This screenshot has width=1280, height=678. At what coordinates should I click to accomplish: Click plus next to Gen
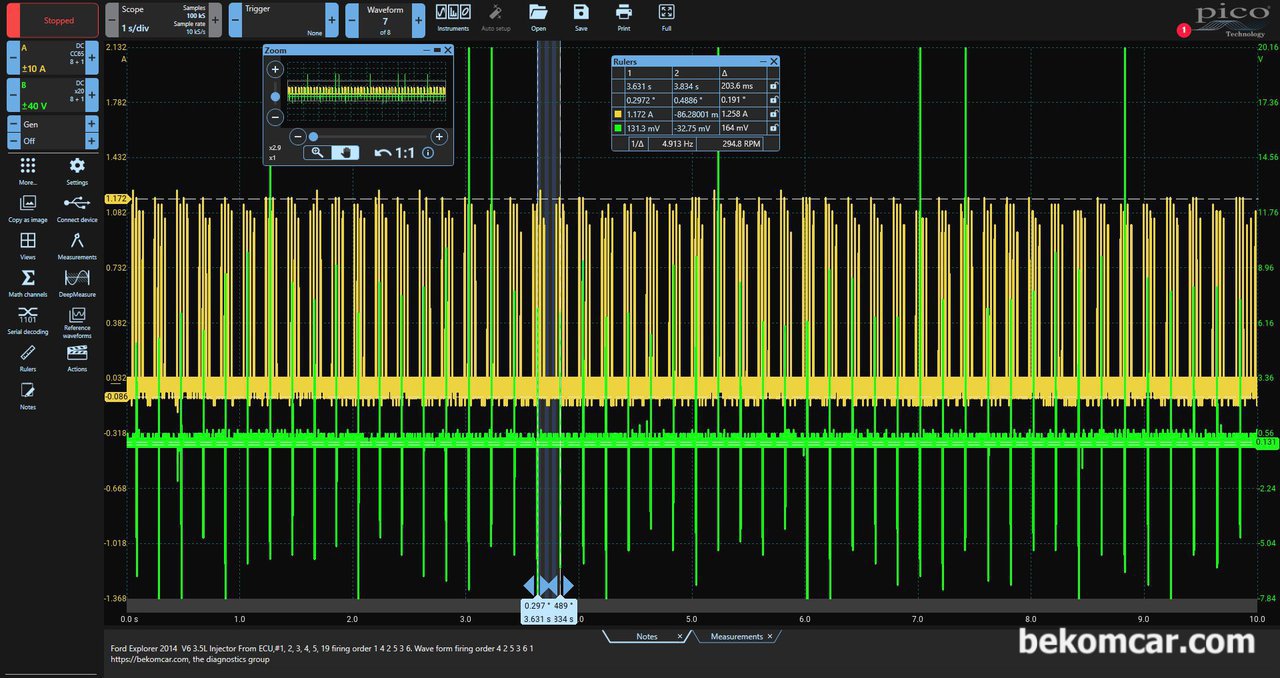point(91,124)
